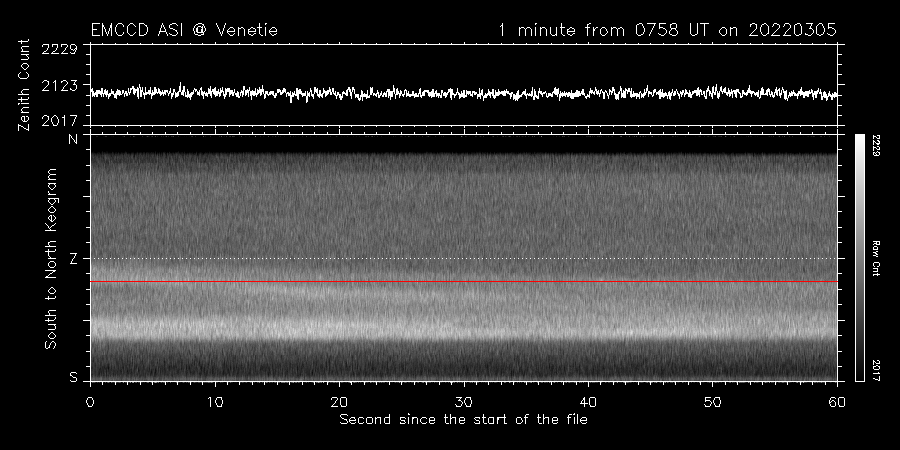Screen dimensions: 900x450
Task: Click the 0 second tick label
Action: coord(90,402)
